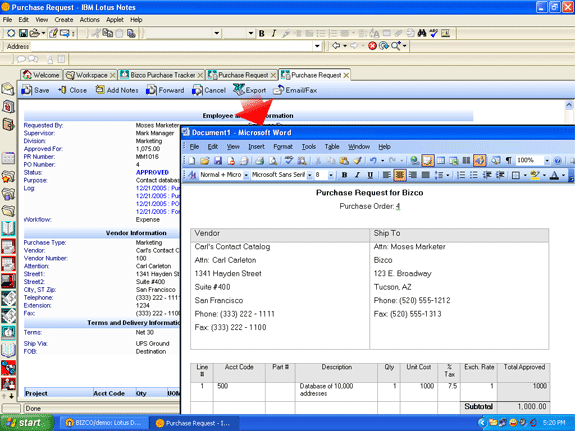The image size is (575, 431).
Task: Click the red Stop icon in Notes navigation bar
Action: (x=373, y=46)
